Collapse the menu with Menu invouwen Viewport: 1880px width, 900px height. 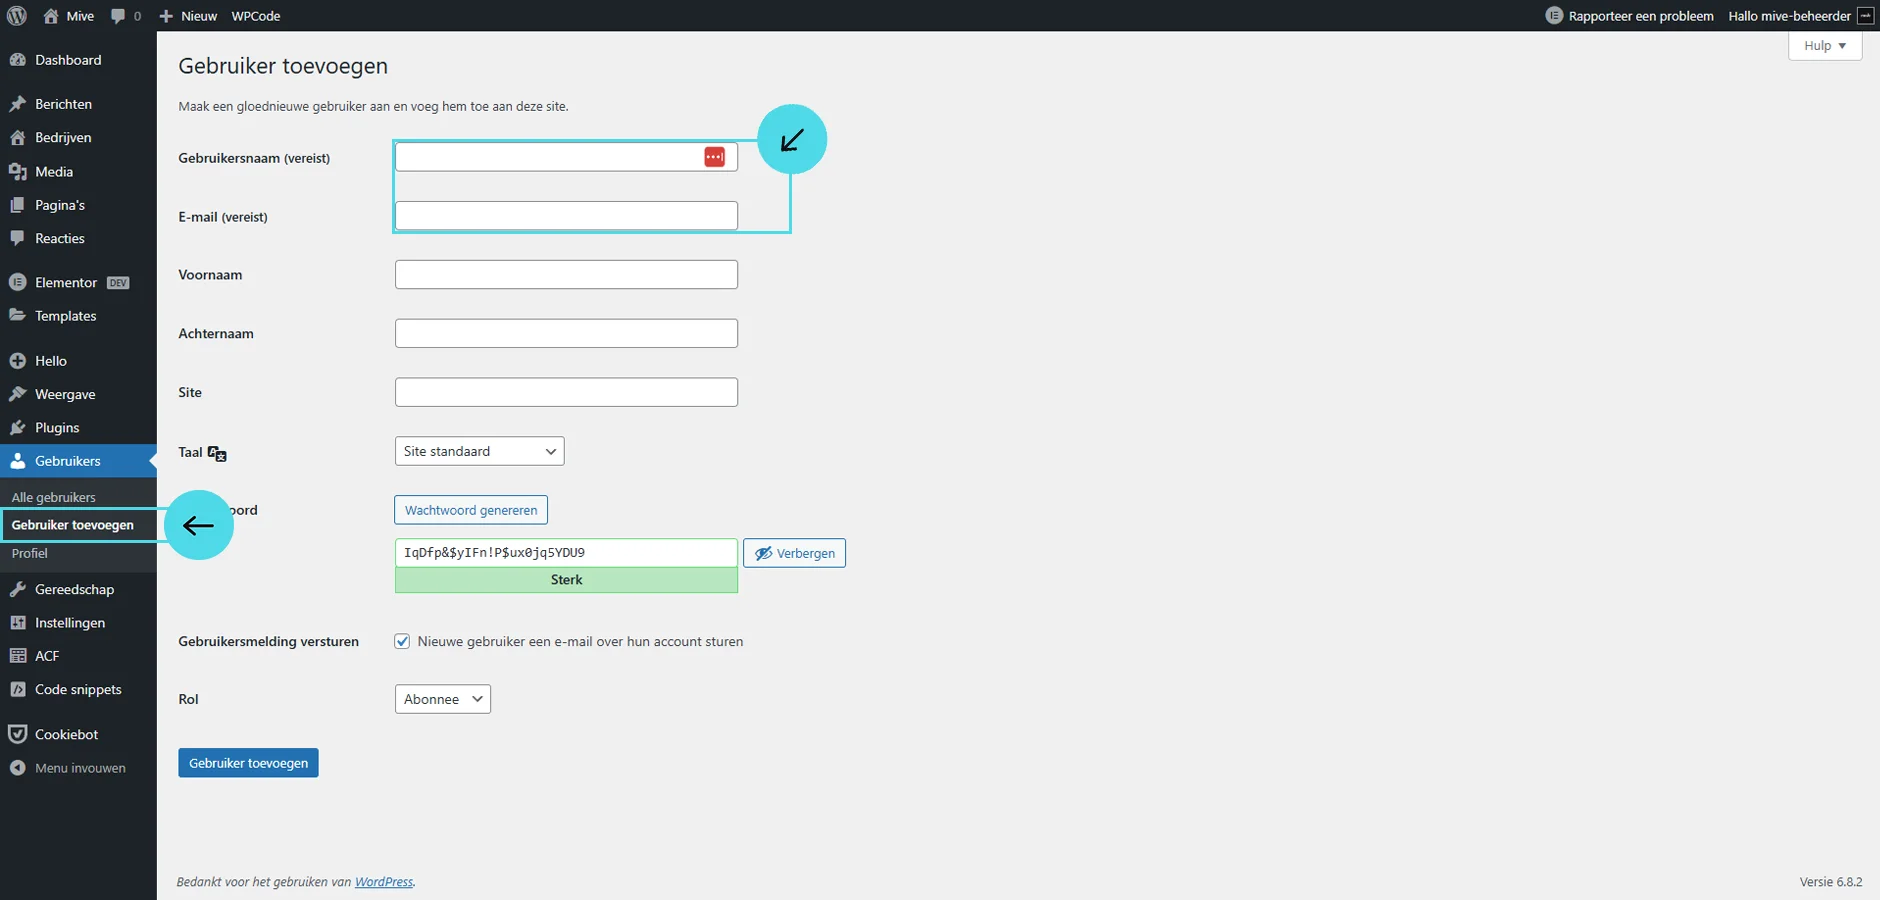(x=80, y=769)
